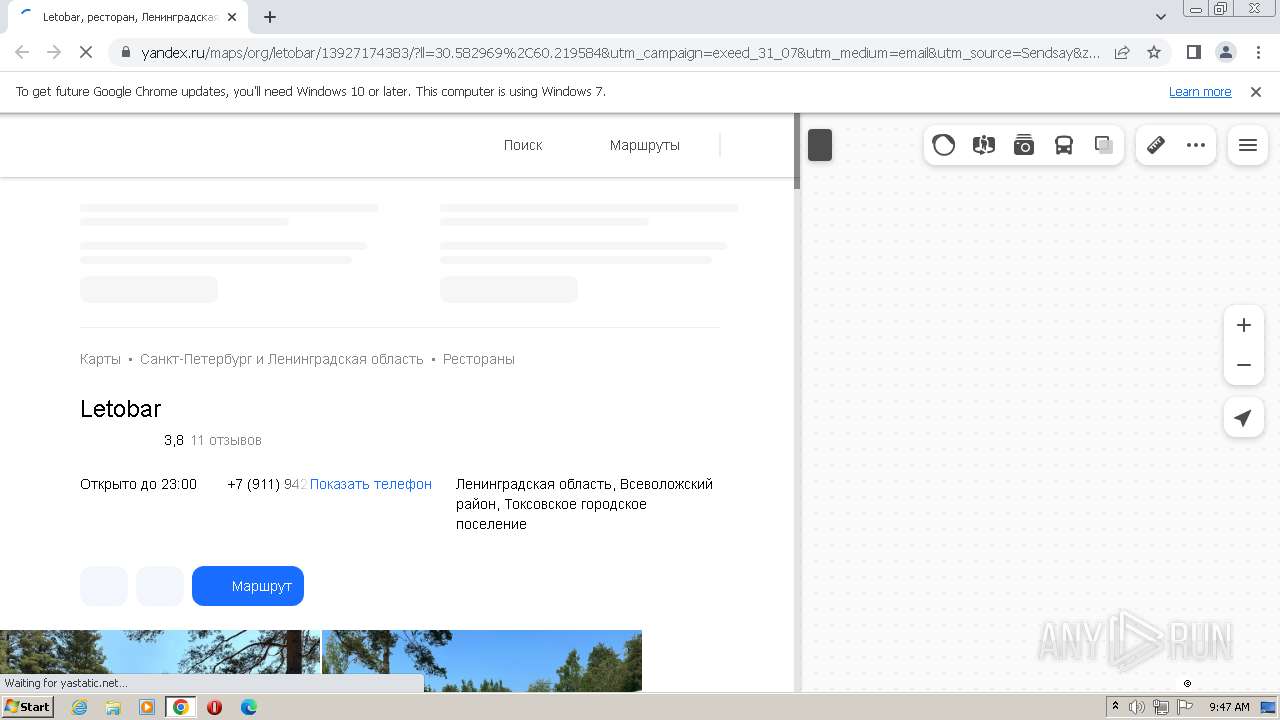Locate my position on the map
The image size is (1280, 720).
coord(1244,417)
